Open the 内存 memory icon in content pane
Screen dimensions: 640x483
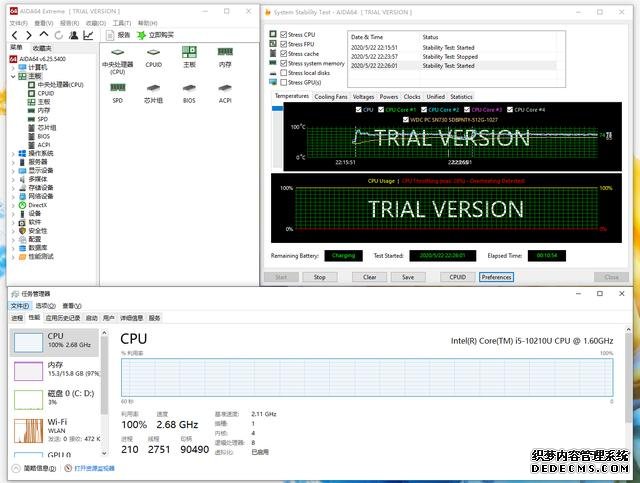pos(225,58)
